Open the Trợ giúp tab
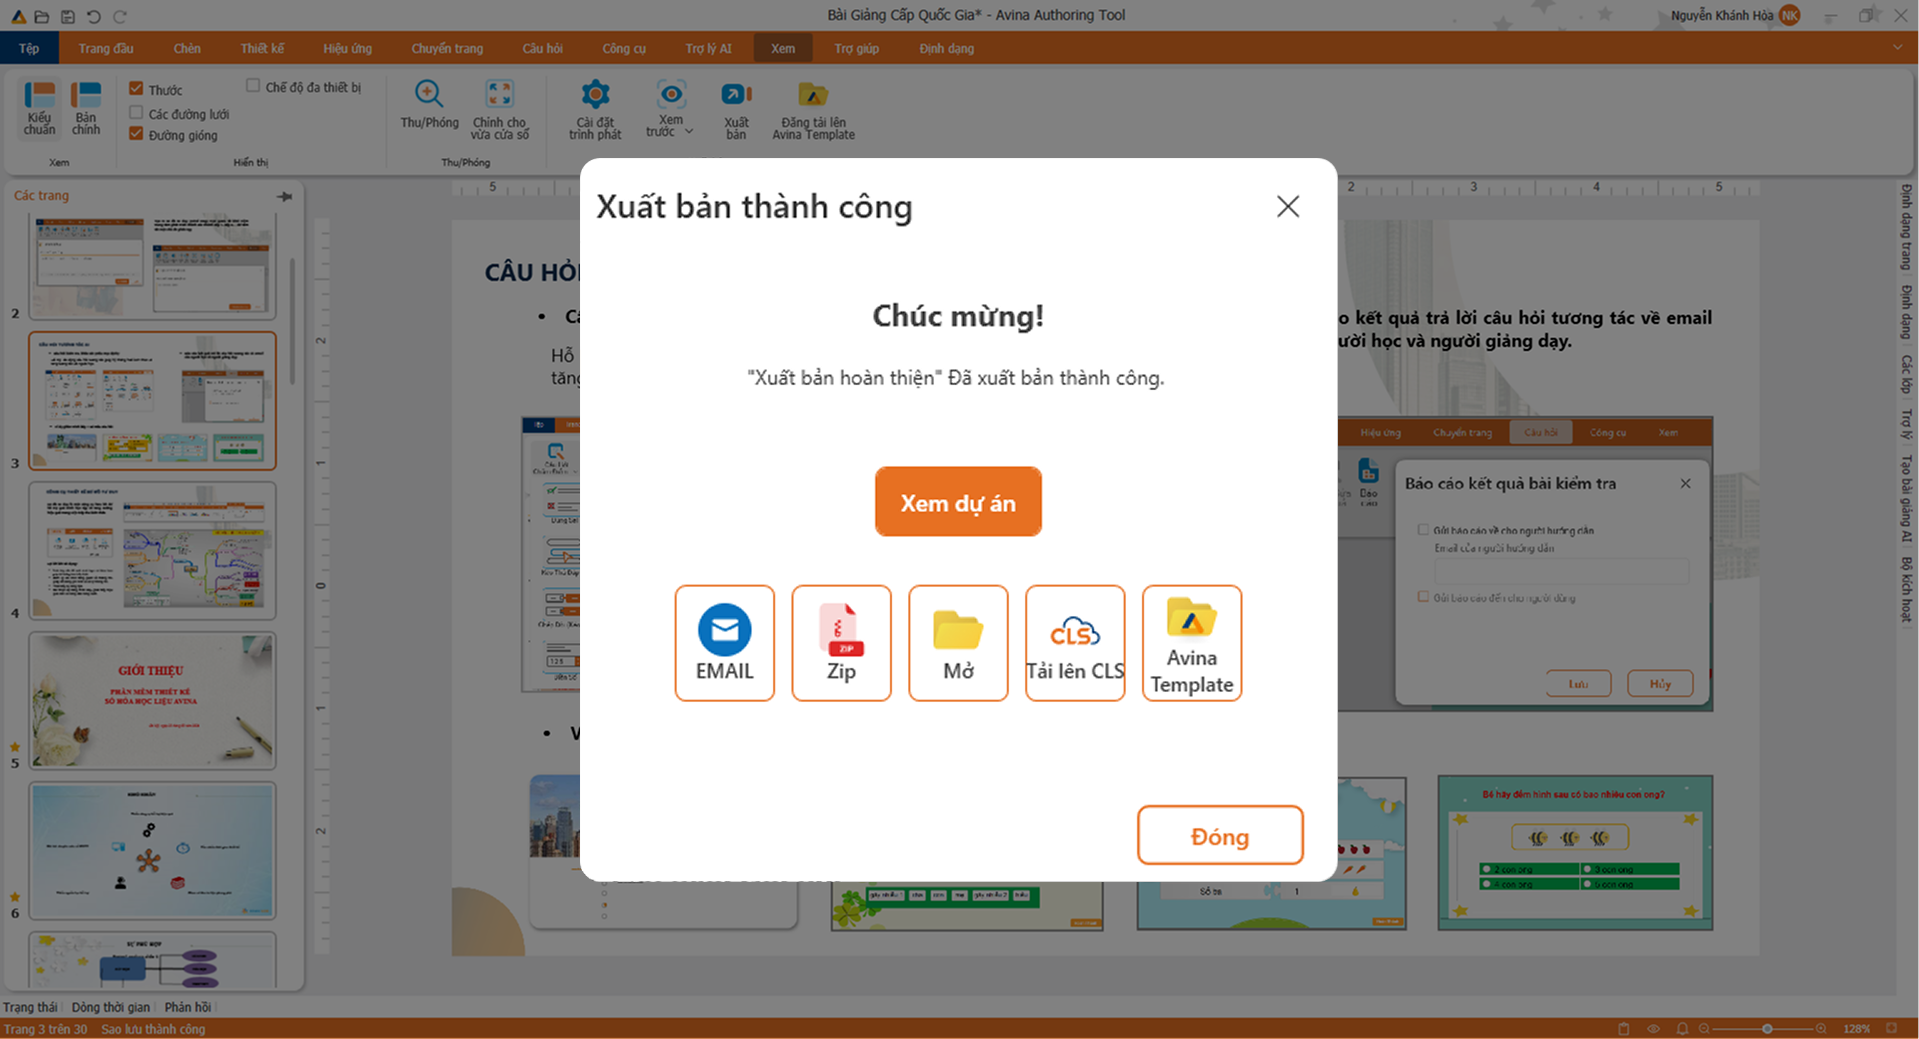 point(857,48)
